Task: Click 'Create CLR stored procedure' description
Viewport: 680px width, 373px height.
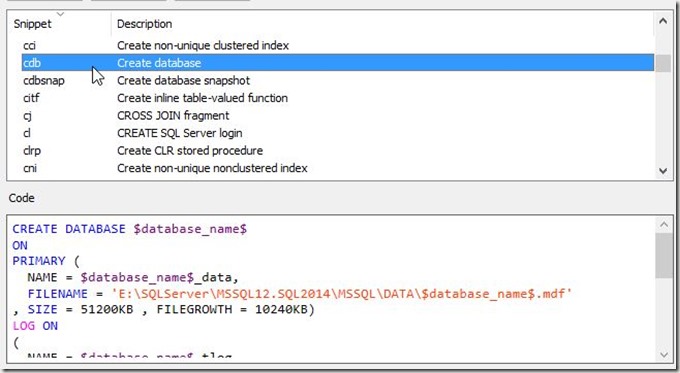Action: click(x=190, y=151)
